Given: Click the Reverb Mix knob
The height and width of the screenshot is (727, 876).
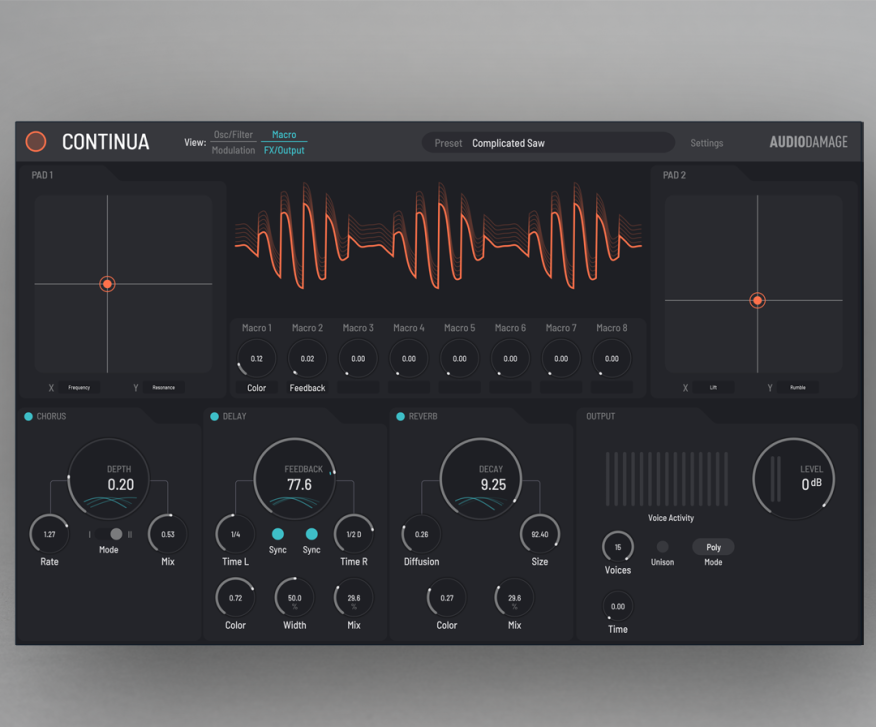Looking at the screenshot, I should (x=515, y=598).
